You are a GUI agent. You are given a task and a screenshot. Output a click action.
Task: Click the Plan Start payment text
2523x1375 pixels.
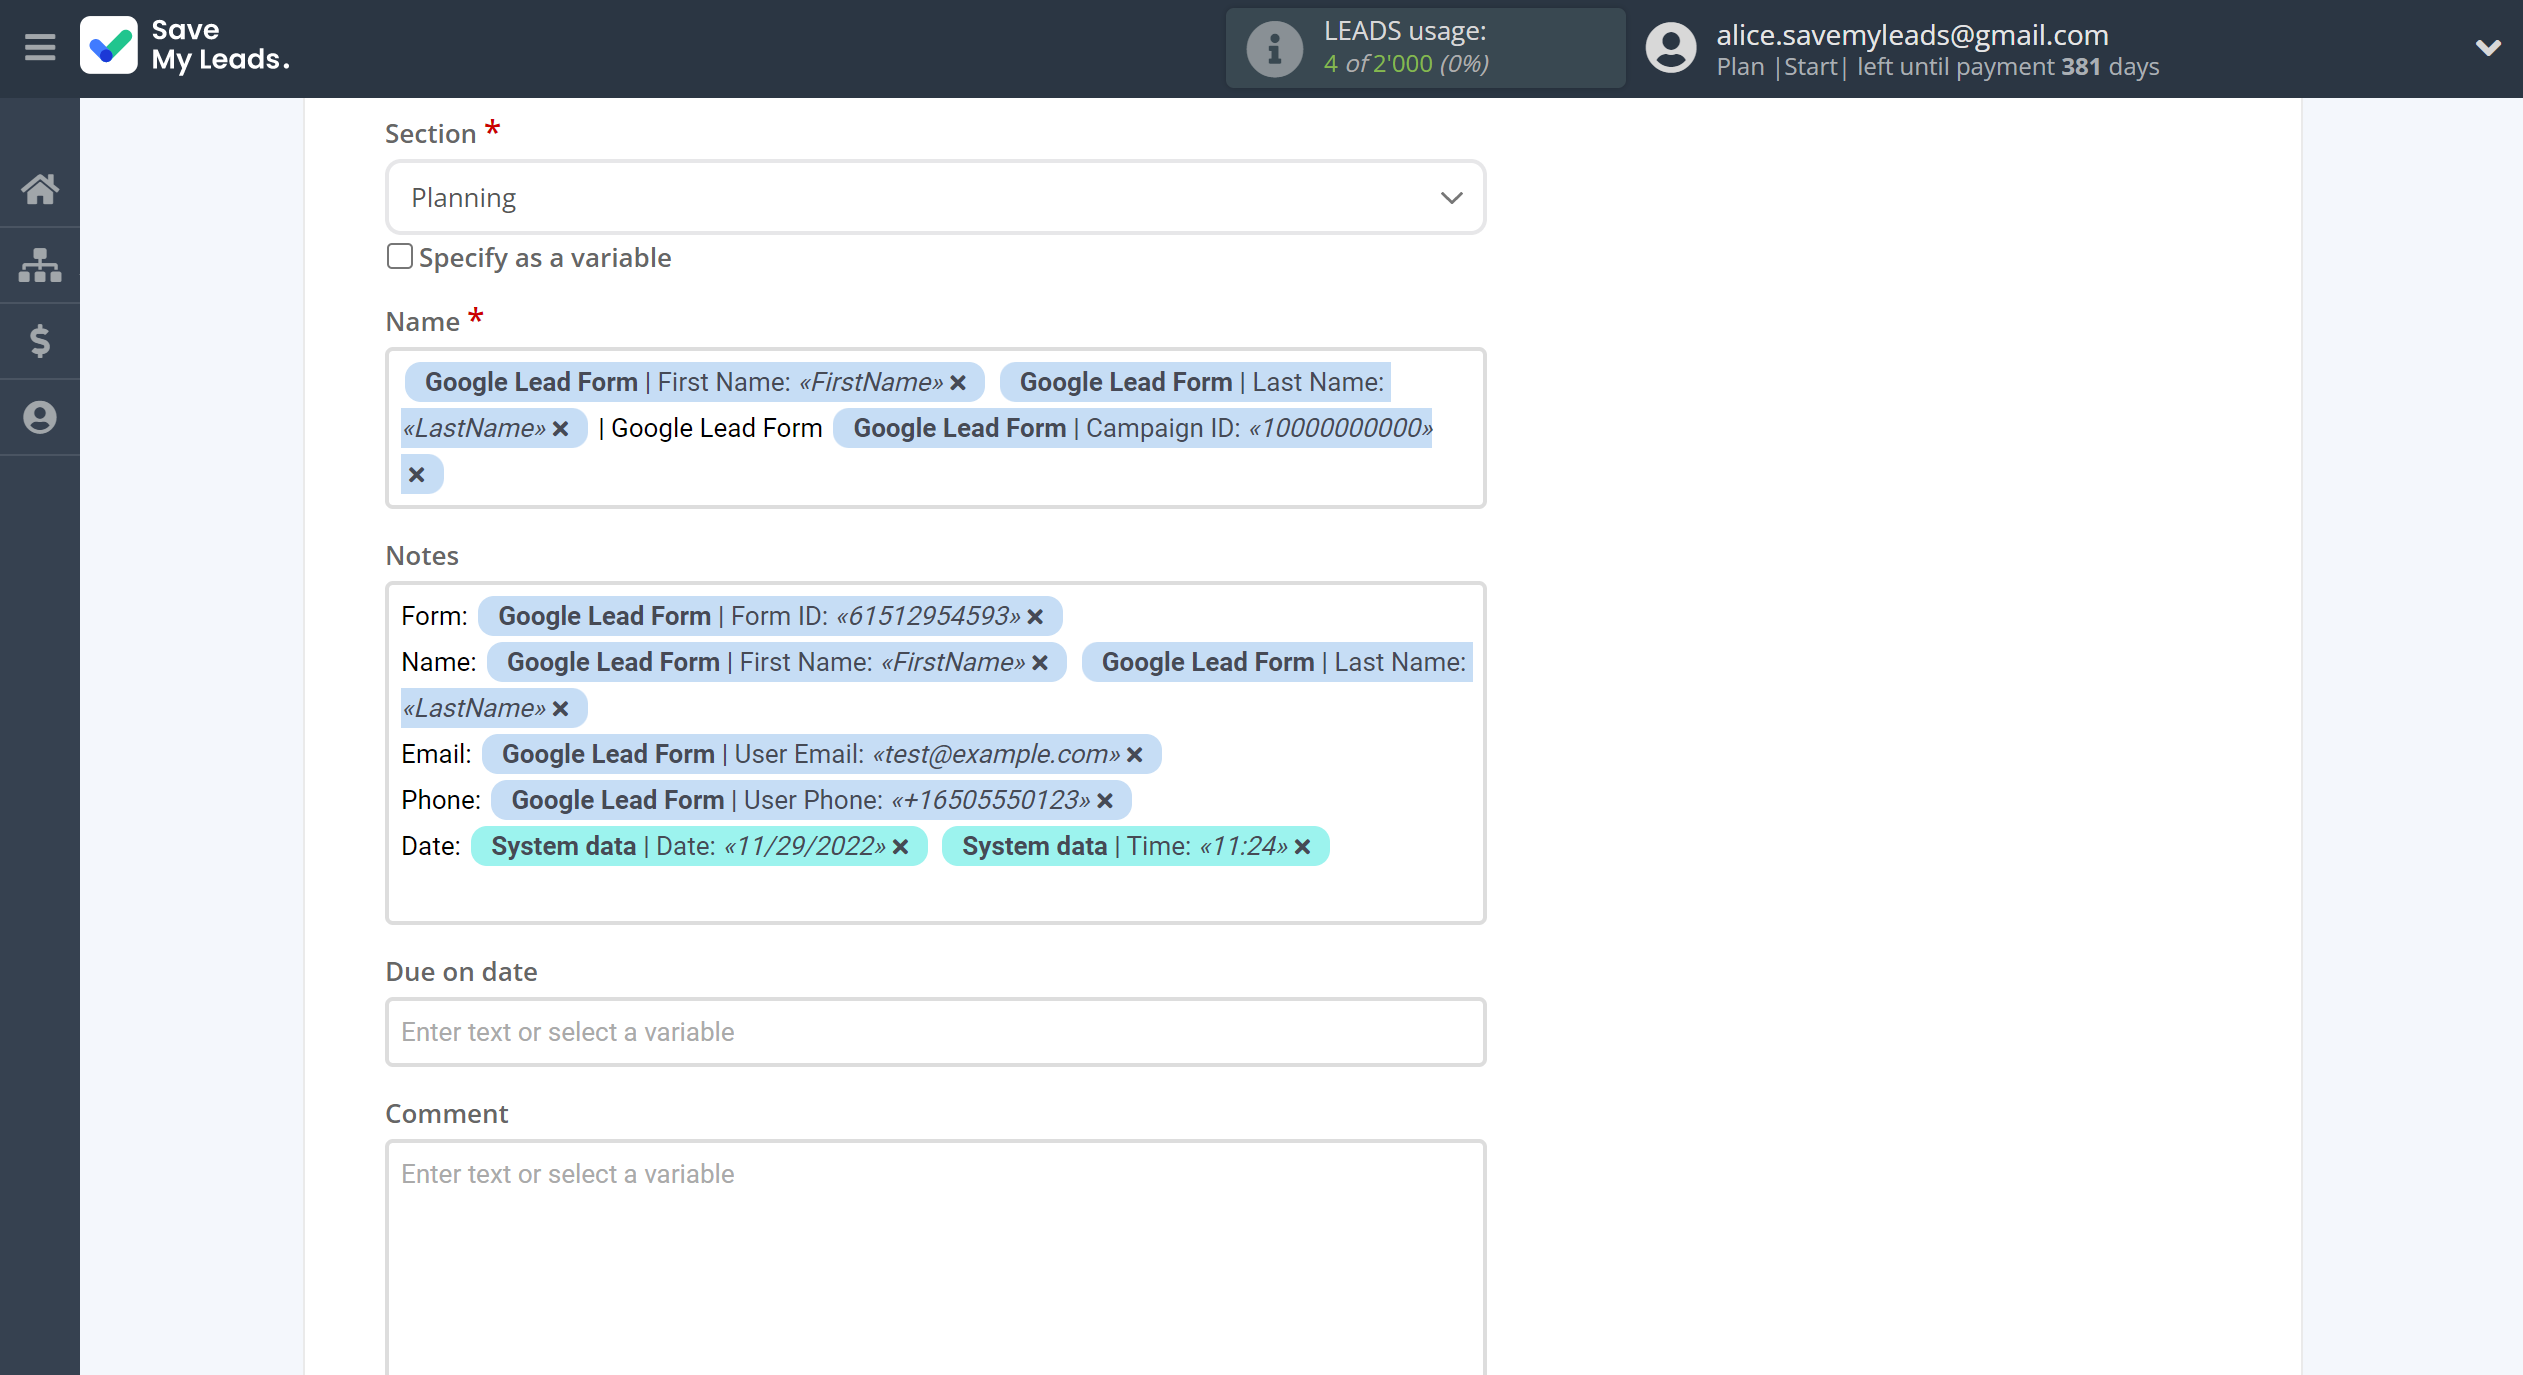point(1937,67)
